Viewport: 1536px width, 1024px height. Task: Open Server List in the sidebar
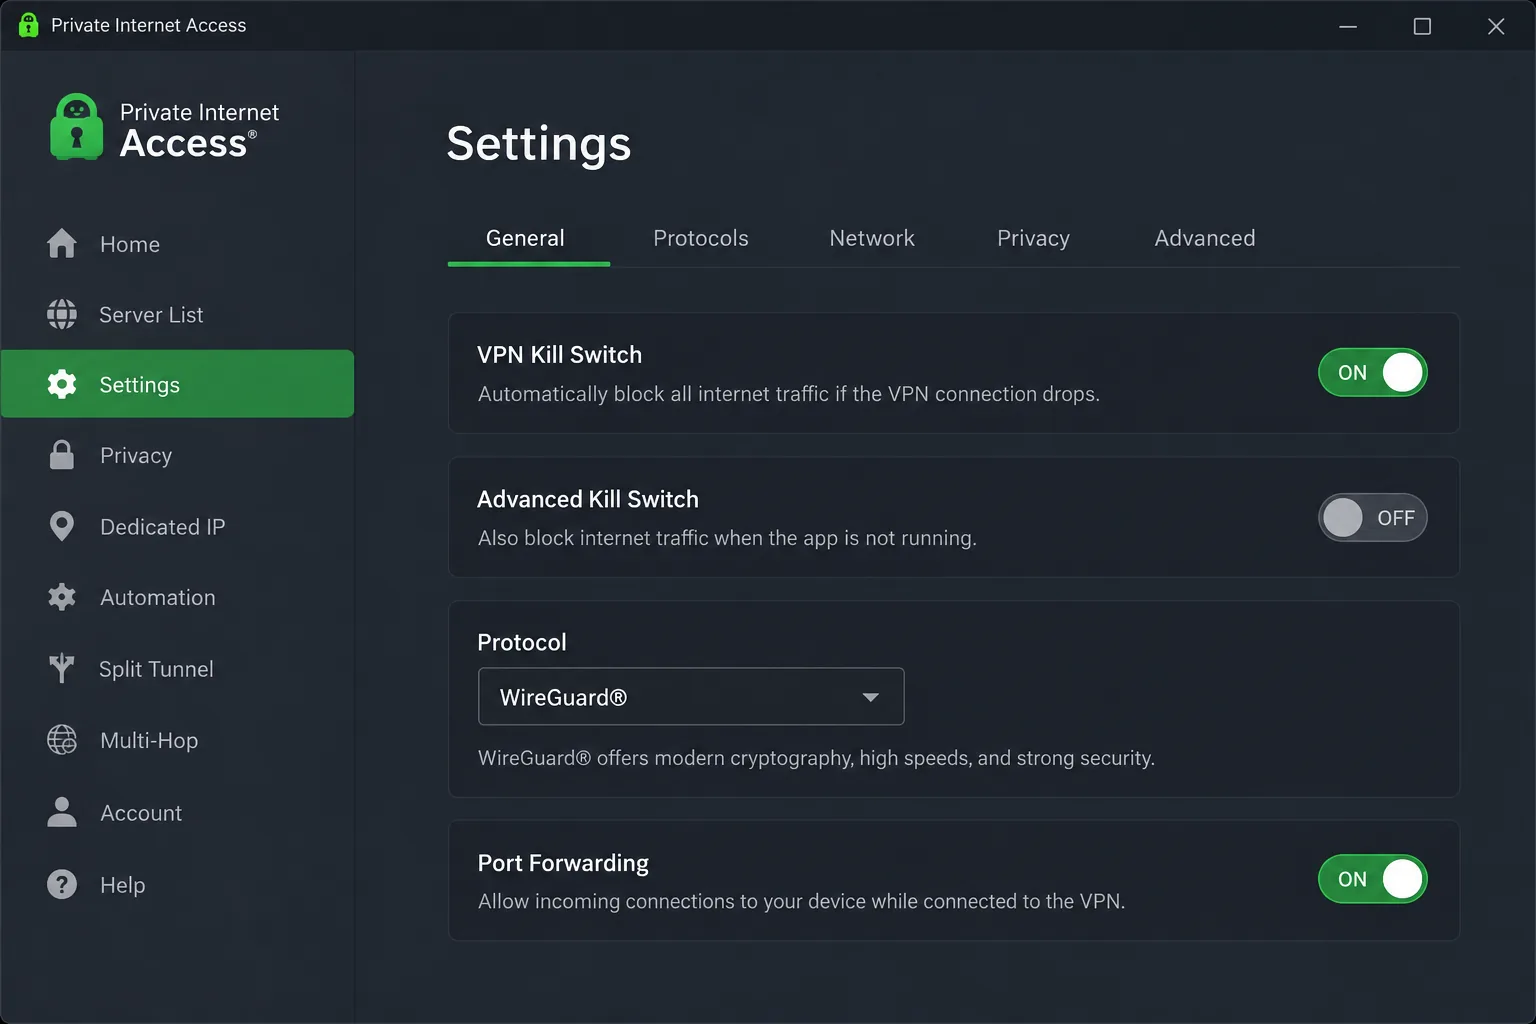pyautogui.click(x=151, y=315)
